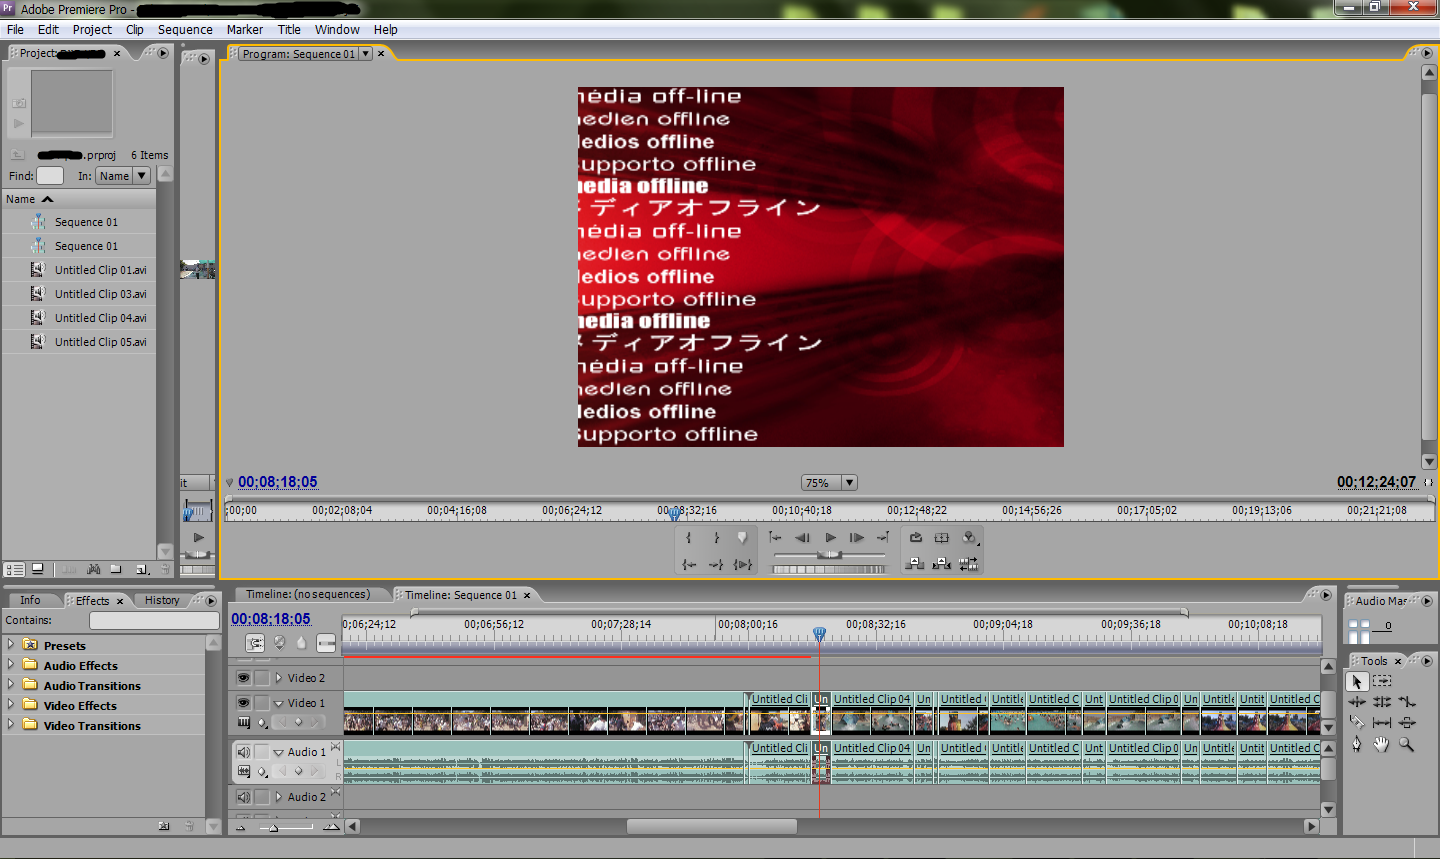Select the Ripple Edit tool
The width and height of the screenshot is (1440, 859).
point(1357,702)
